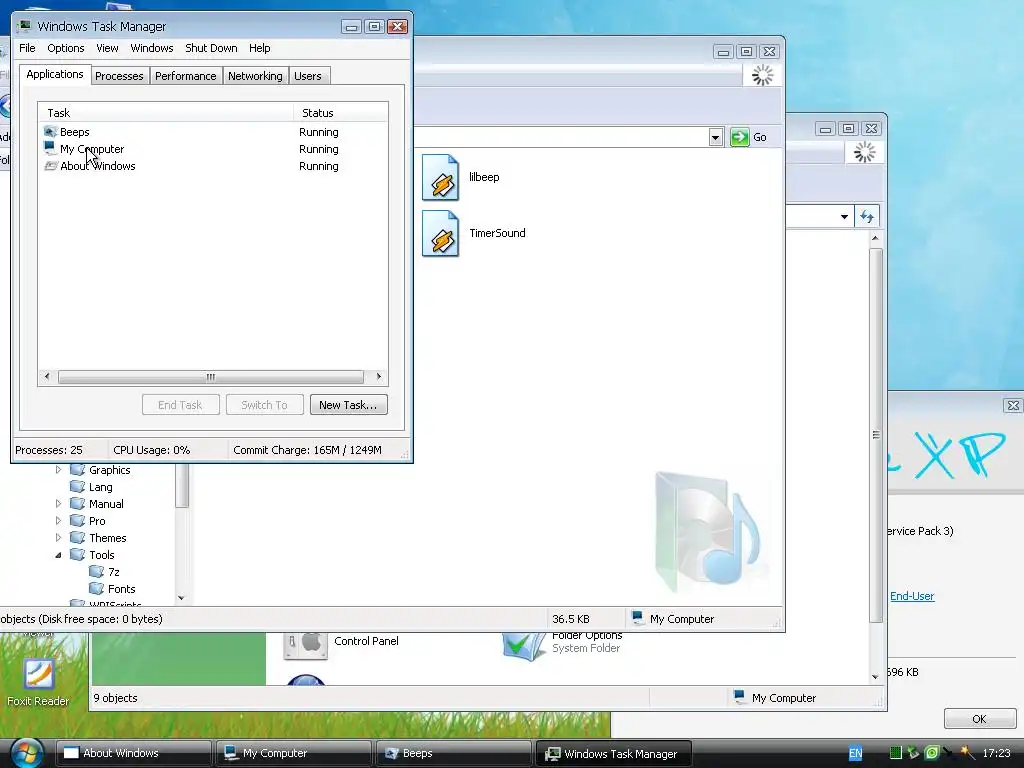Select the lilbeep file name

(x=484, y=177)
